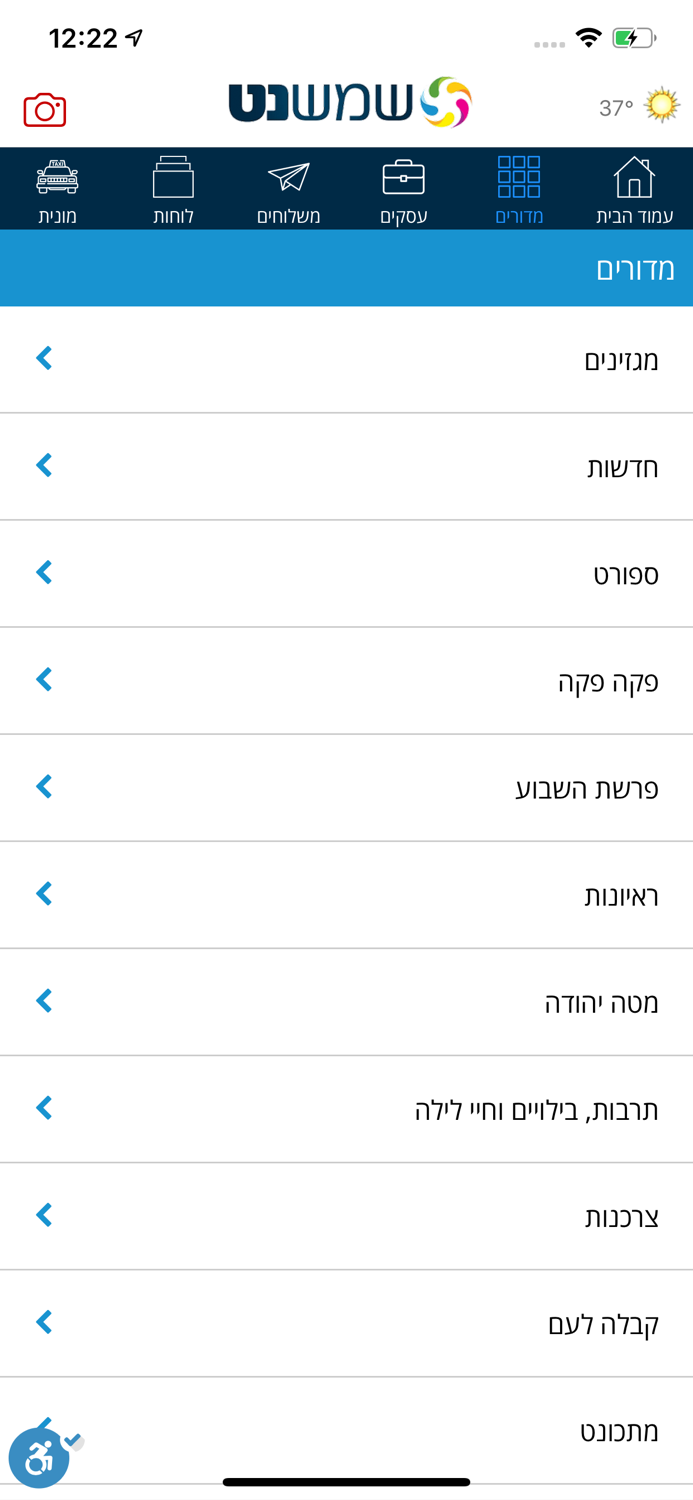Image resolution: width=693 pixels, height=1500 pixels.
Task: Tap the עמוד הבית home icon
Action: click(635, 180)
